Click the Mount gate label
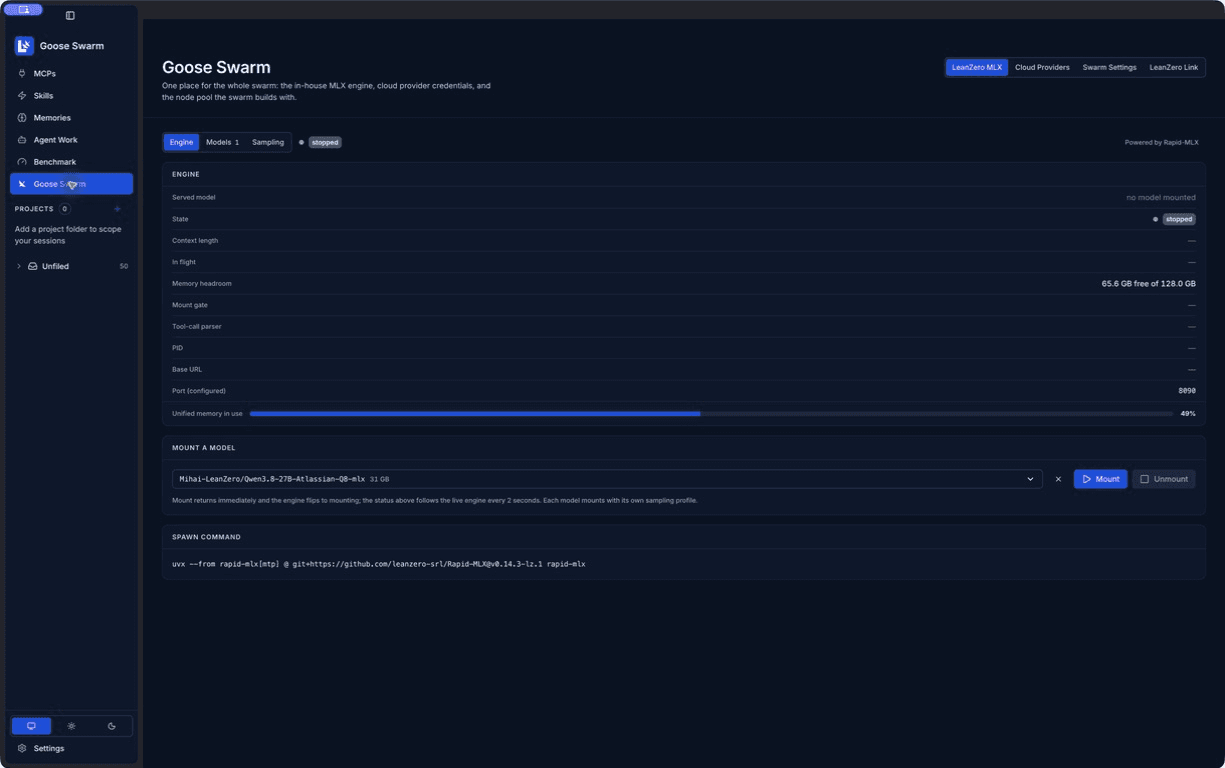Viewport: 1225px width, 768px height. click(x=190, y=305)
